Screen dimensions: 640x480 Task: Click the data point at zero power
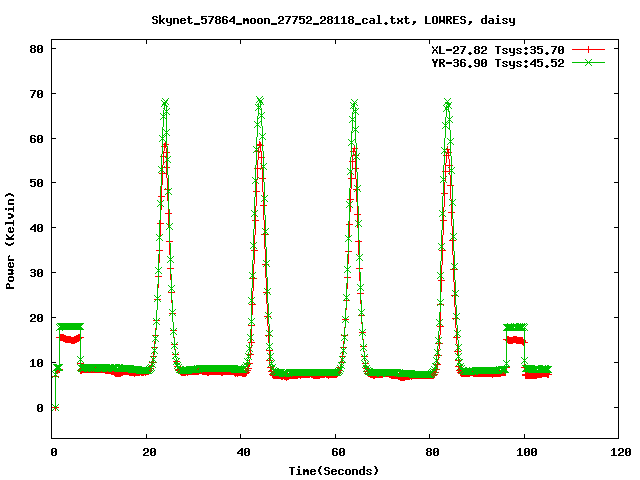coord(56,407)
